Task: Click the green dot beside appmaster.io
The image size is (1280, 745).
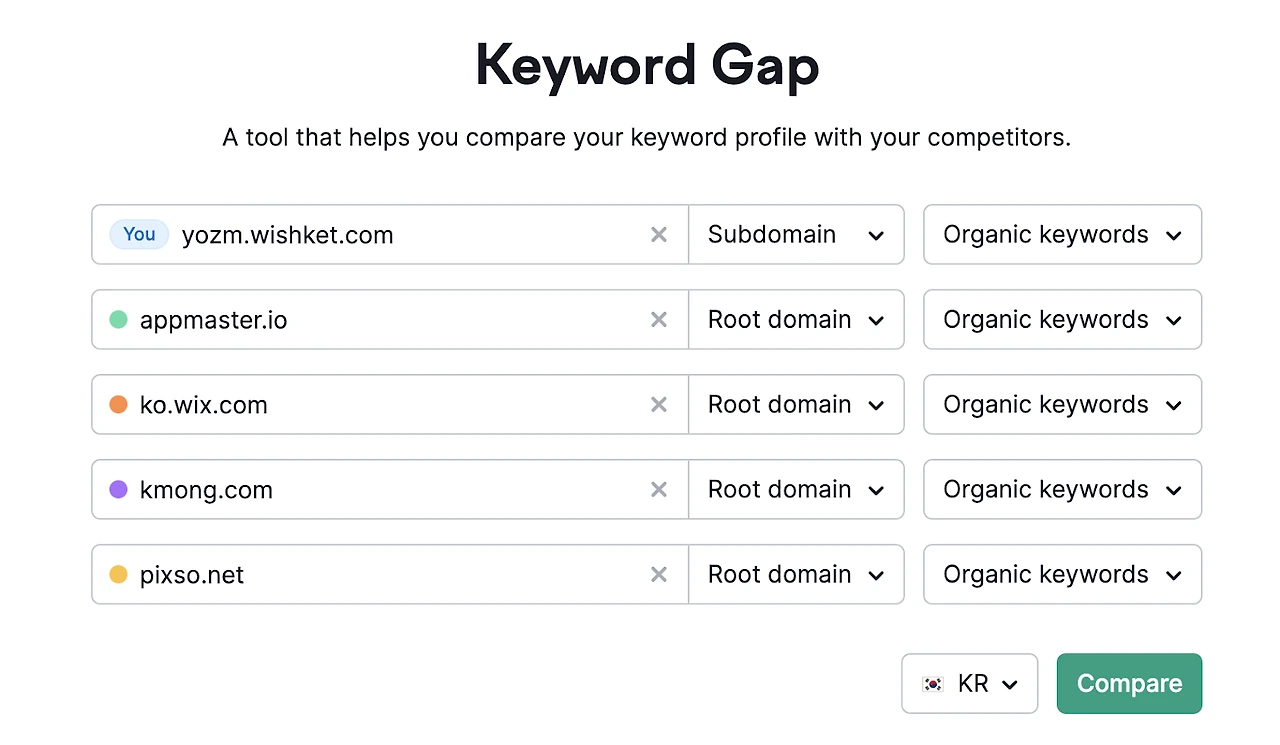Action: pos(118,320)
